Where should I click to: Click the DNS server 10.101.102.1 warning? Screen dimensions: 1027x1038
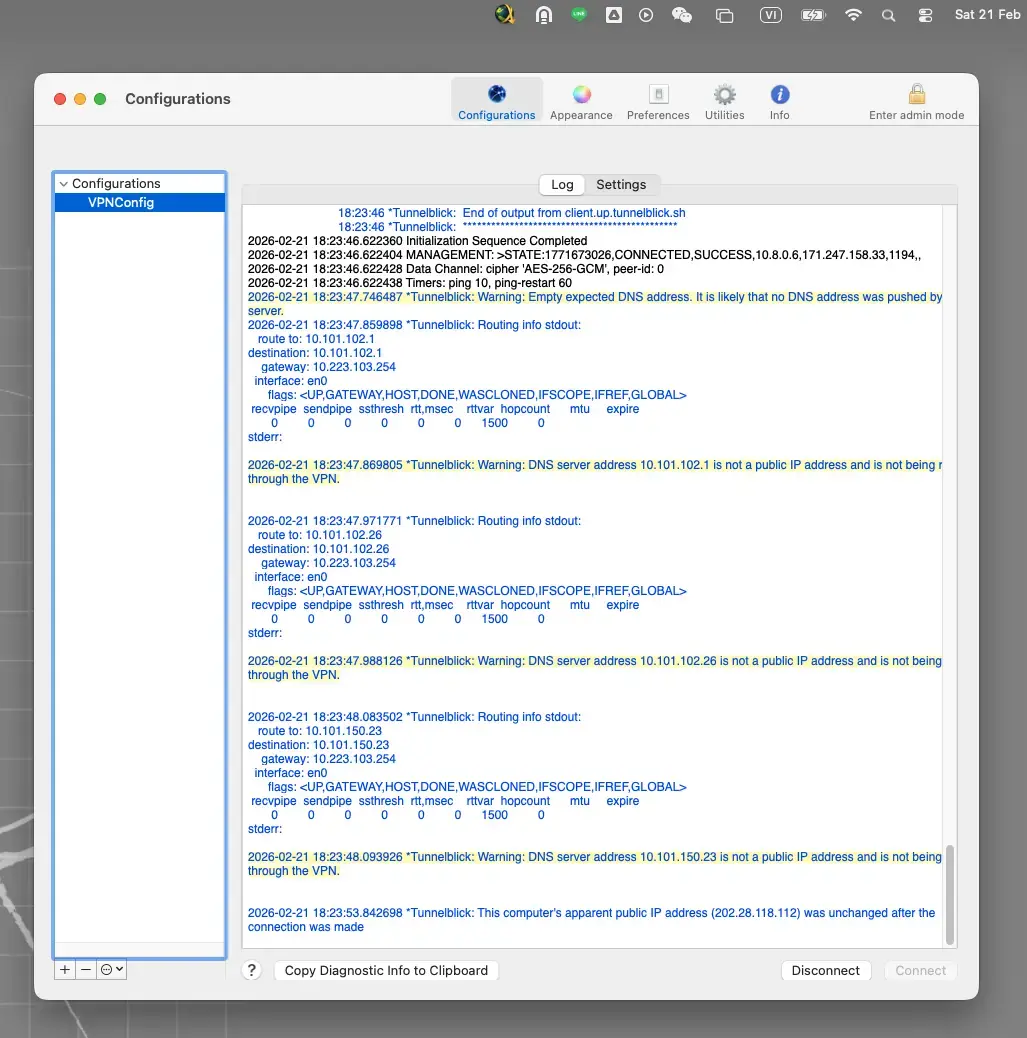click(x=595, y=472)
